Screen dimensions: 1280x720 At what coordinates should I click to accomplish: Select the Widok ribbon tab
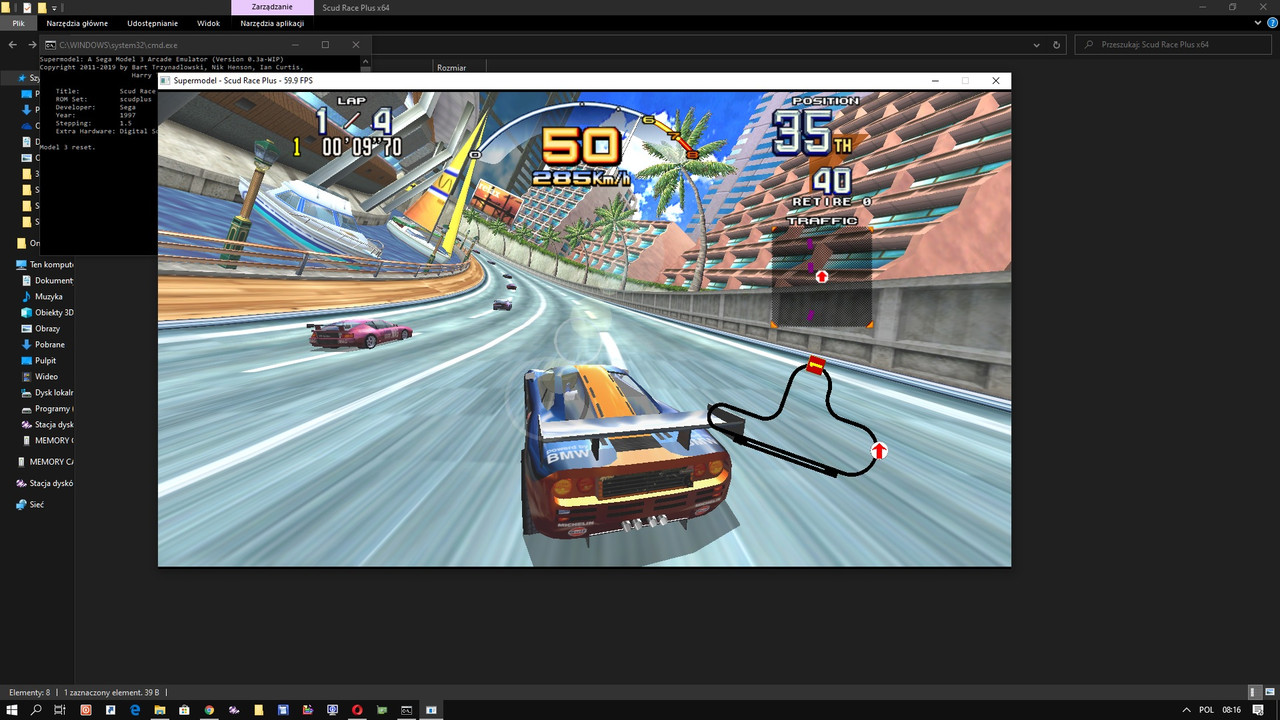click(209, 23)
